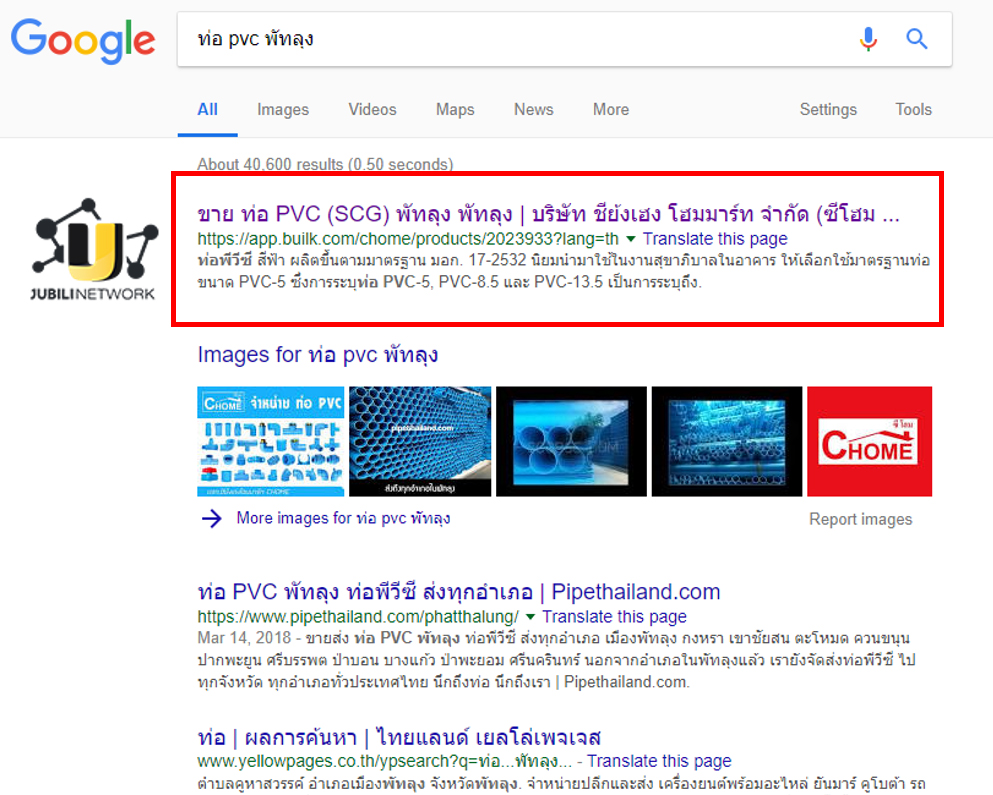Expand the dropdown arrow after builk.com URL
The width and height of the screenshot is (993, 795).
coord(630,240)
